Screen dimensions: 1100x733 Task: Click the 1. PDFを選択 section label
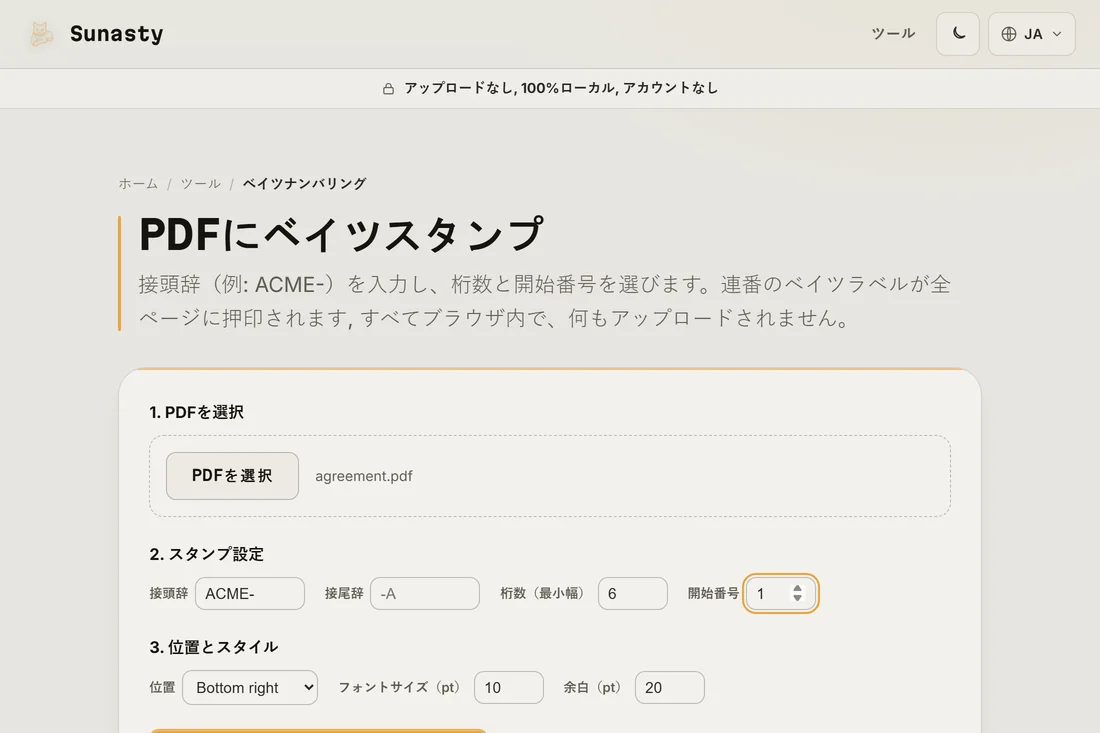196,412
